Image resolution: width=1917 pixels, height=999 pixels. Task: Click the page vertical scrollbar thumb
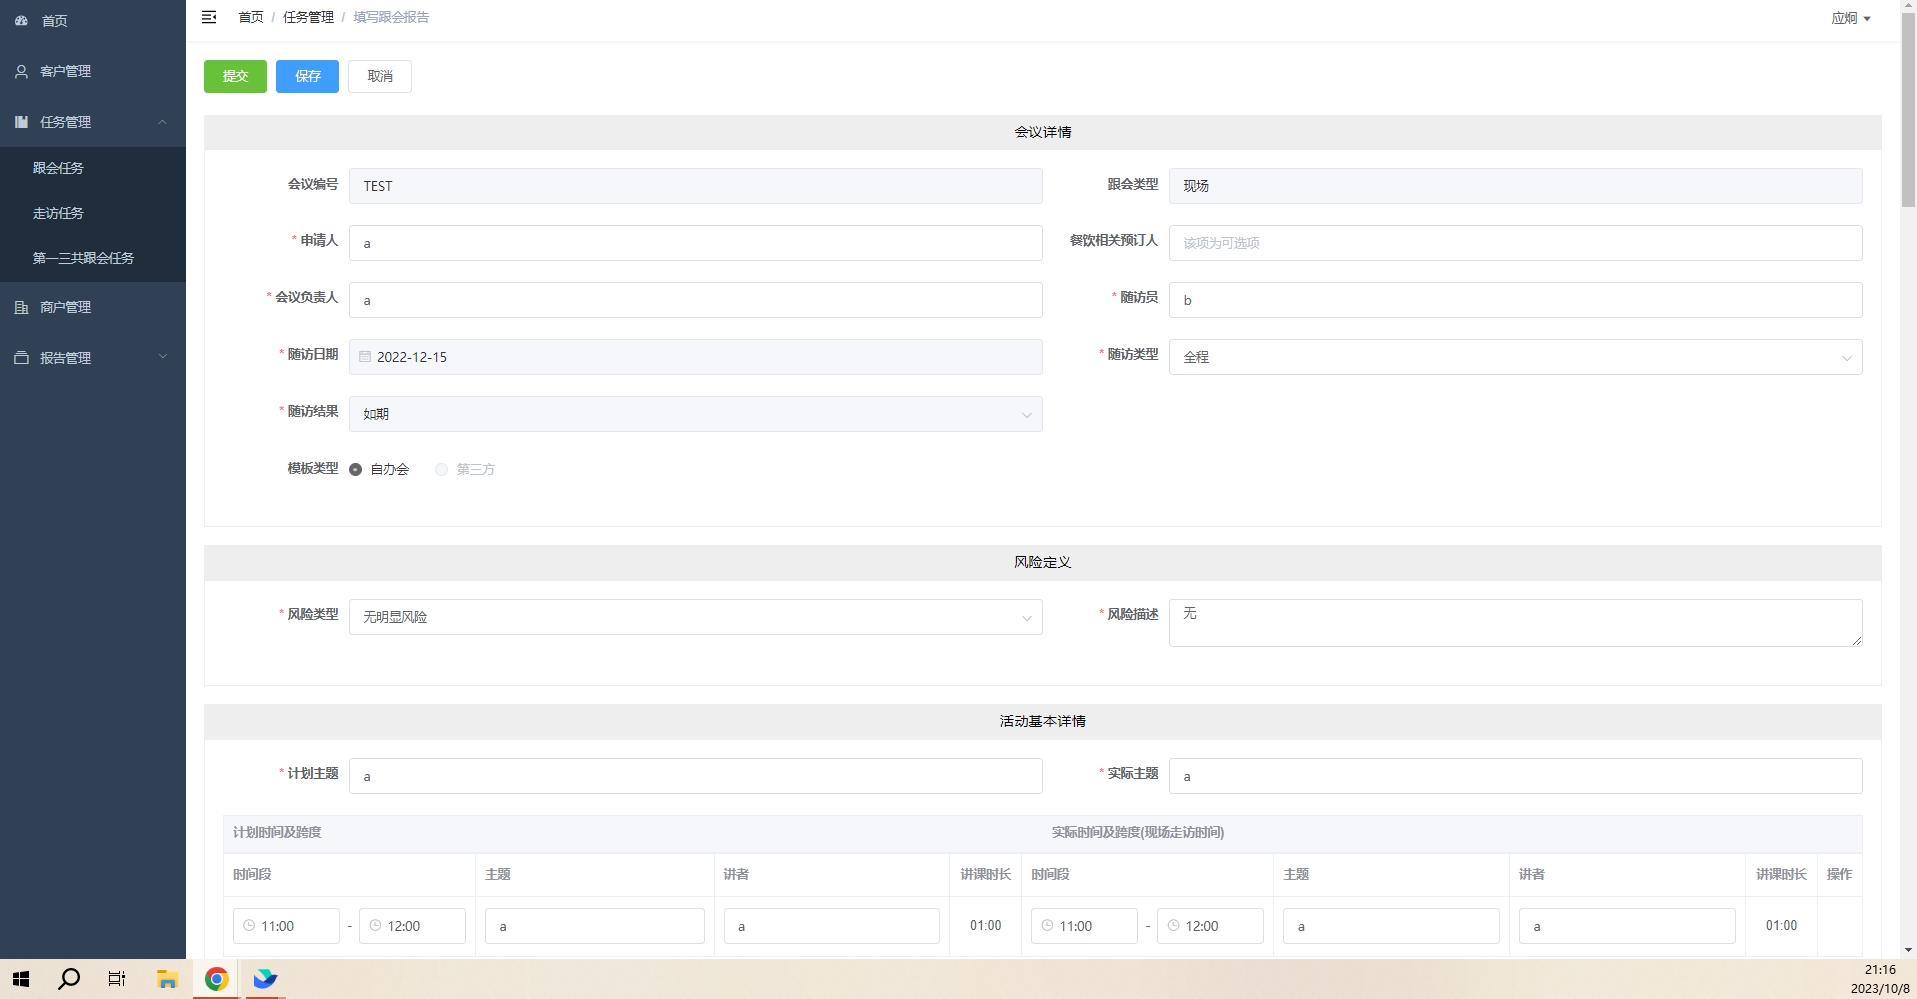tap(1908, 110)
